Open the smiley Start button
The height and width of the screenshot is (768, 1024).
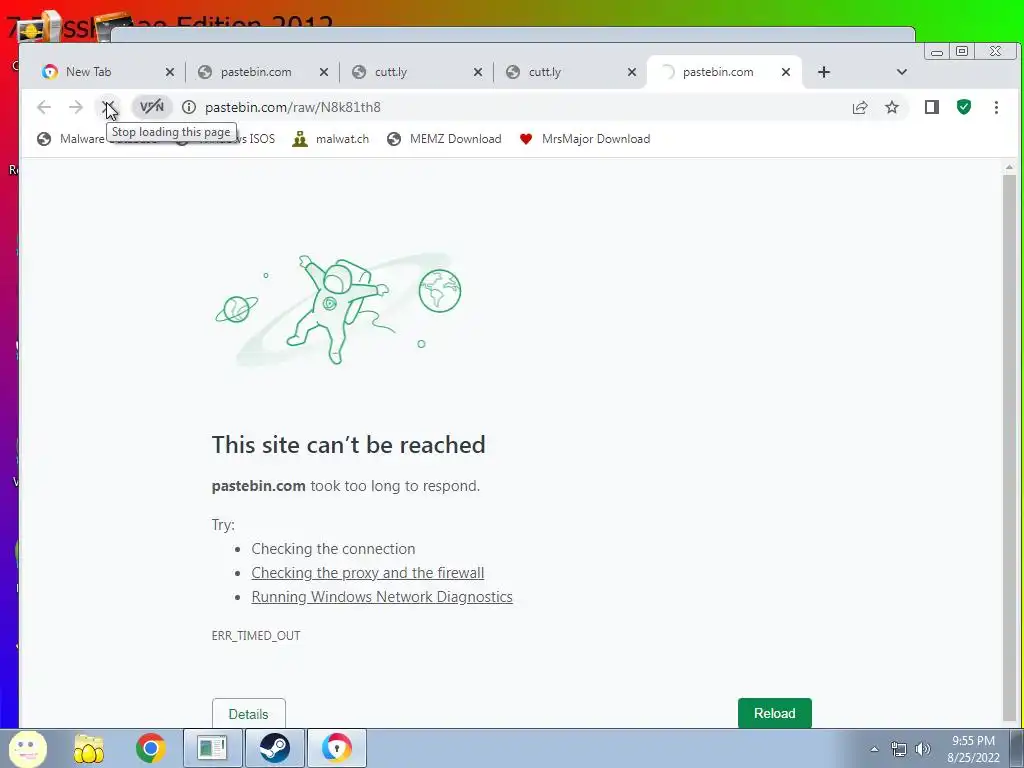click(27, 748)
